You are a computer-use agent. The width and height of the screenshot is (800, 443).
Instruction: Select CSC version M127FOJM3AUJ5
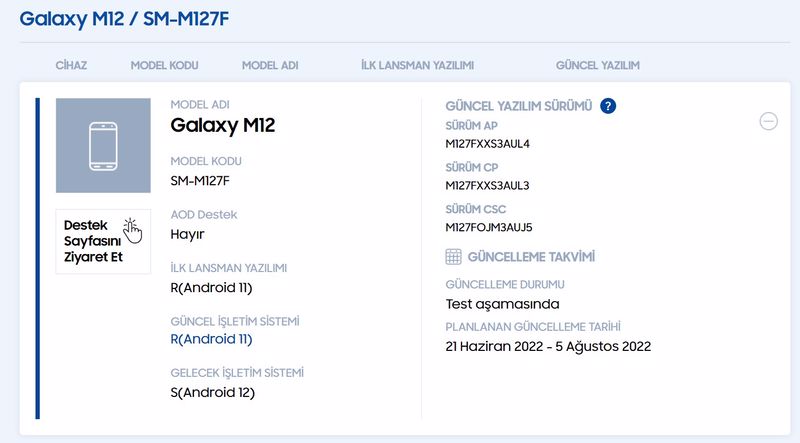tap(489, 228)
